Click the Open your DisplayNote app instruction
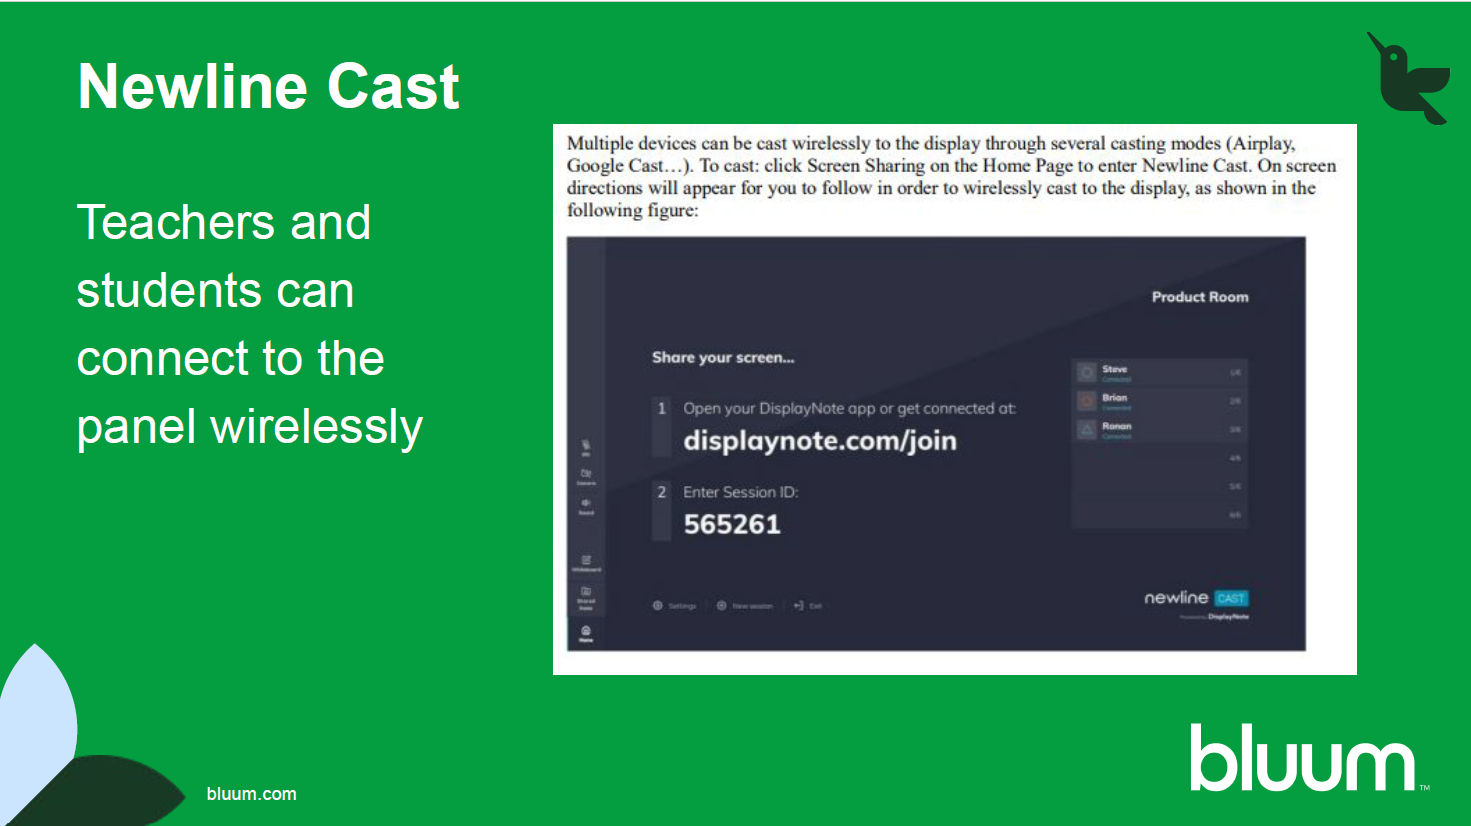The height and width of the screenshot is (826, 1471). click(x=849, y=408)
